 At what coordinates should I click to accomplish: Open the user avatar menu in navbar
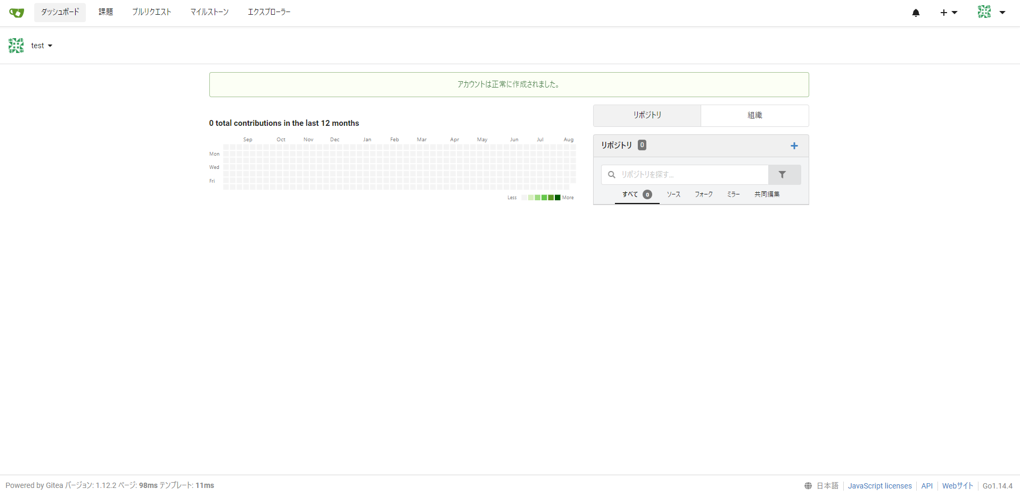click(991, 12)
